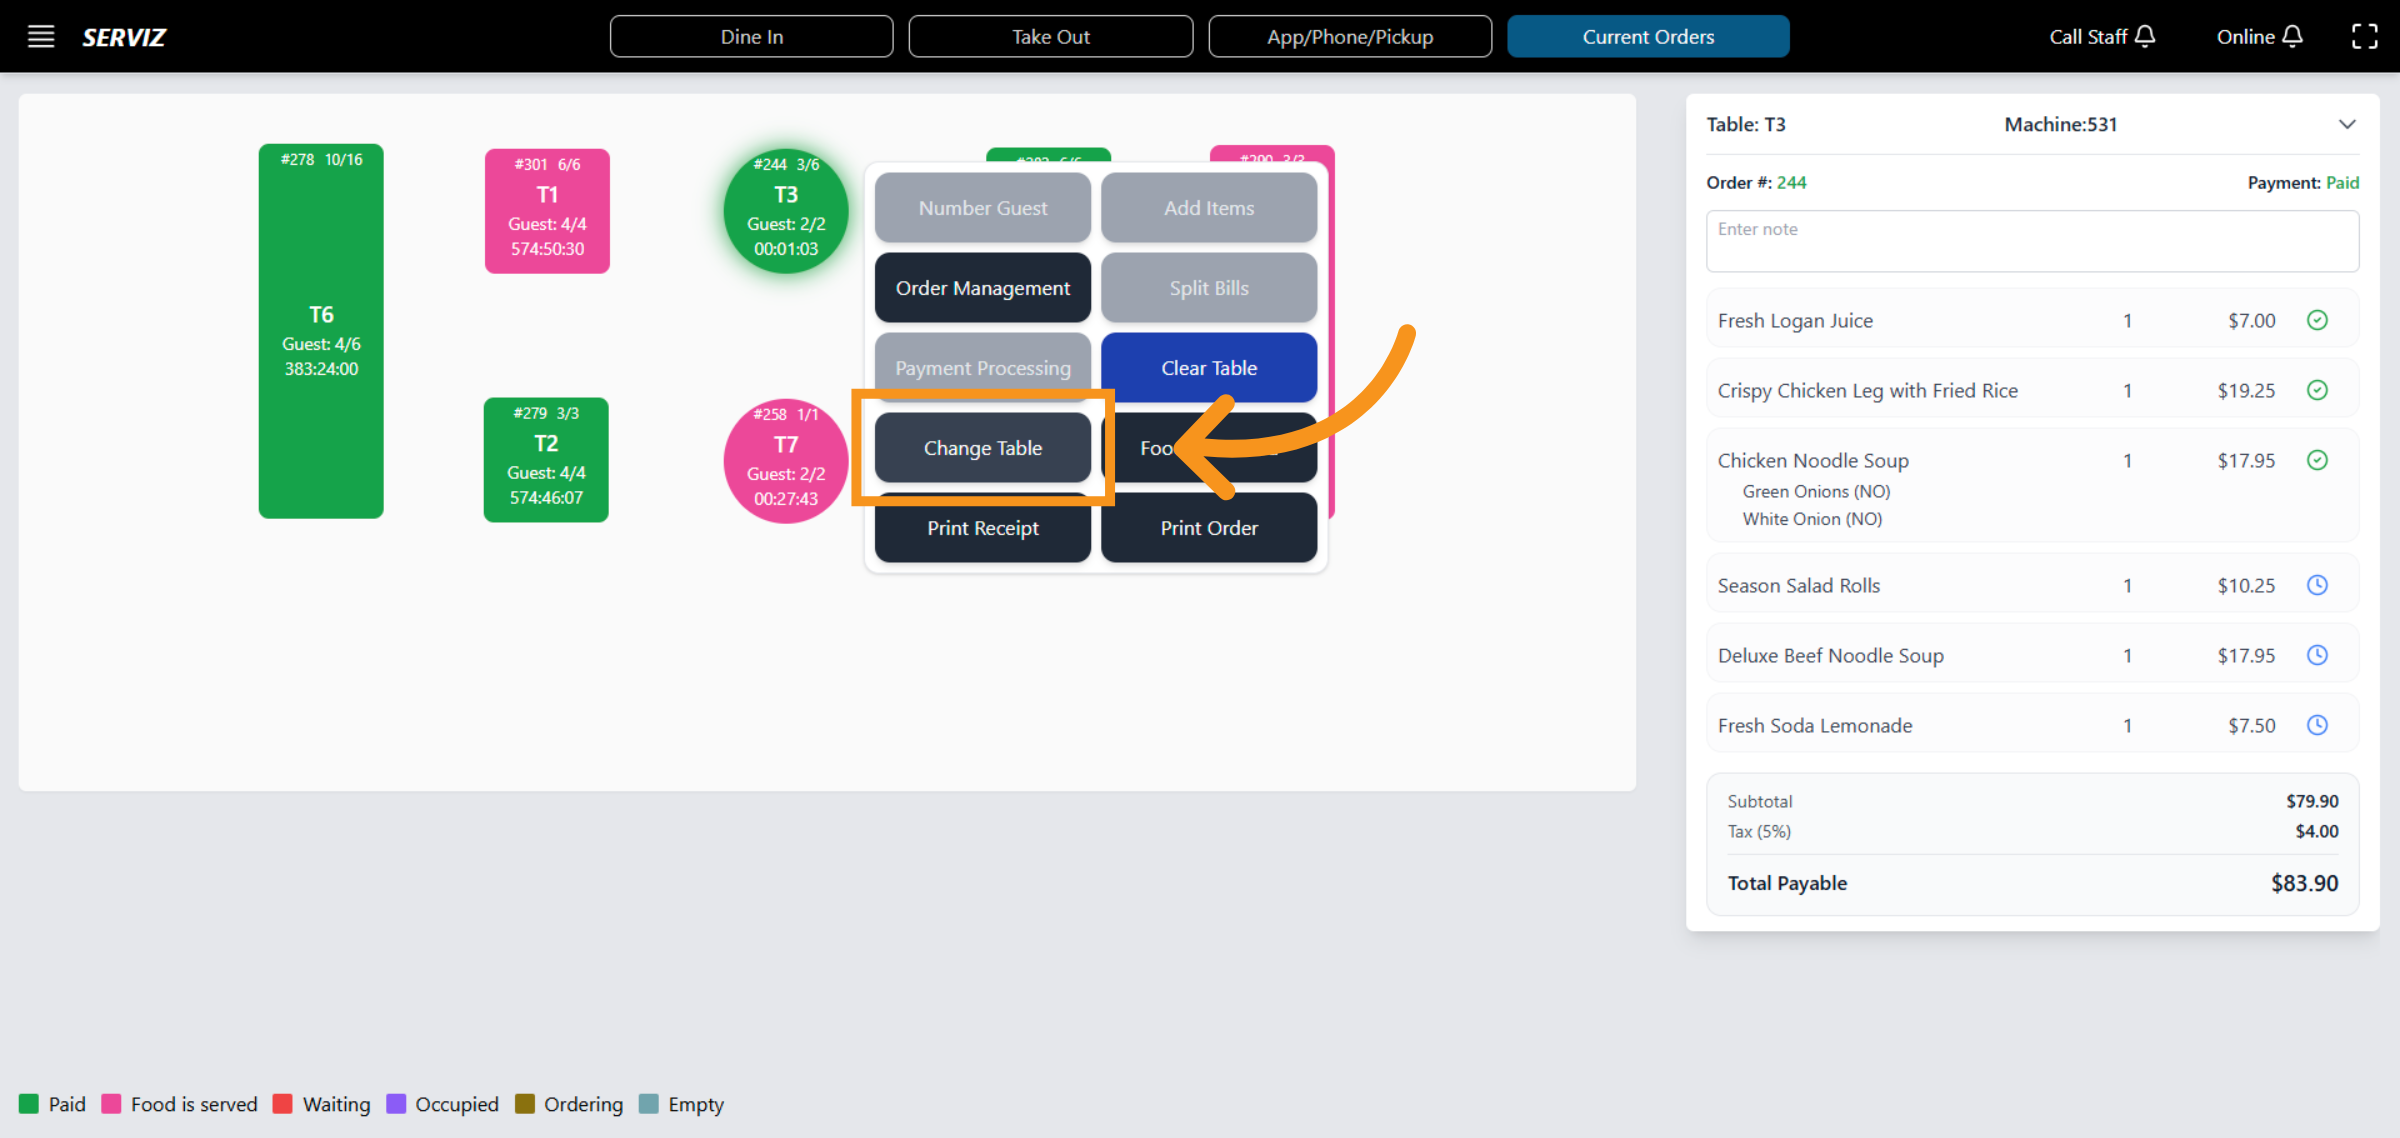Open the hamburger menu icon
This screenshot has width=2400, height=1138.
click(41, 37)
